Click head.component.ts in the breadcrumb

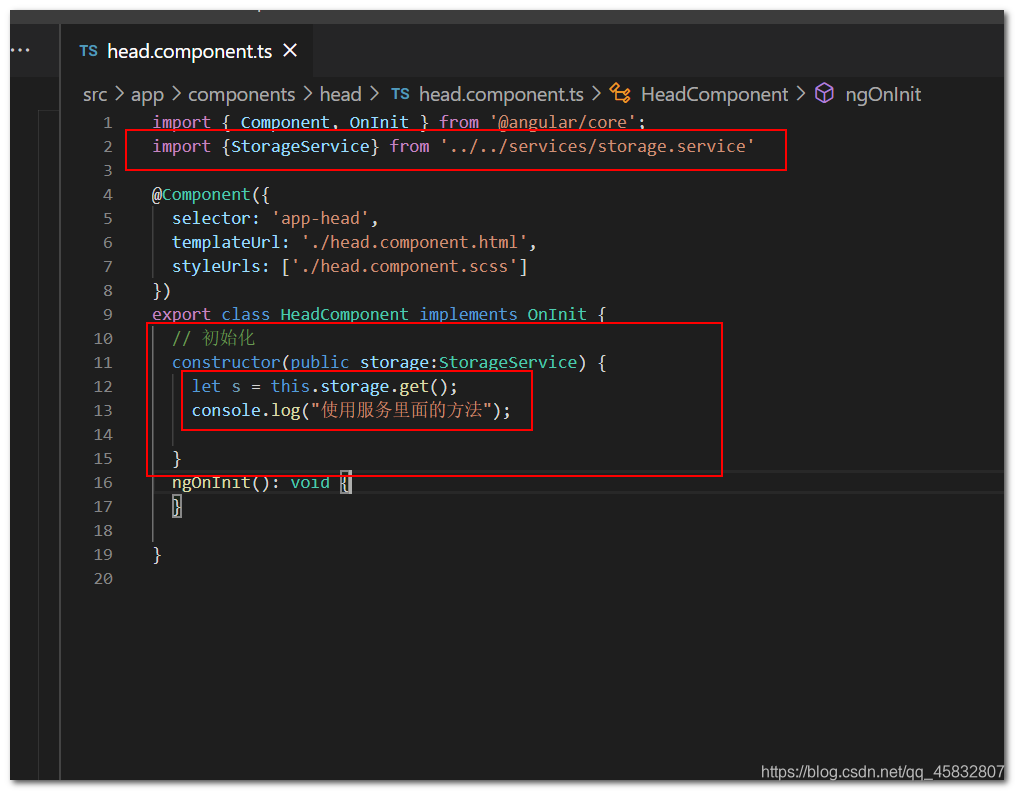501,95
